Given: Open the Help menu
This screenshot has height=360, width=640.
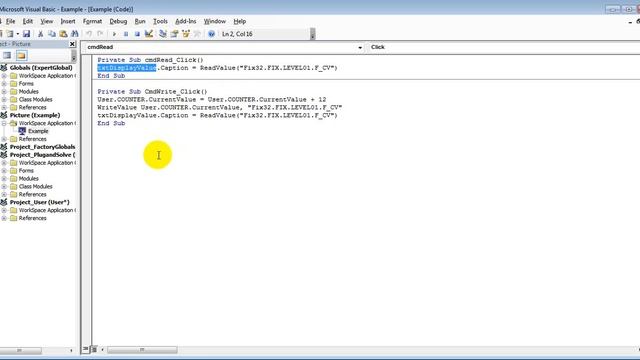Looking at the screenshot, I should (x=240, y=21).
